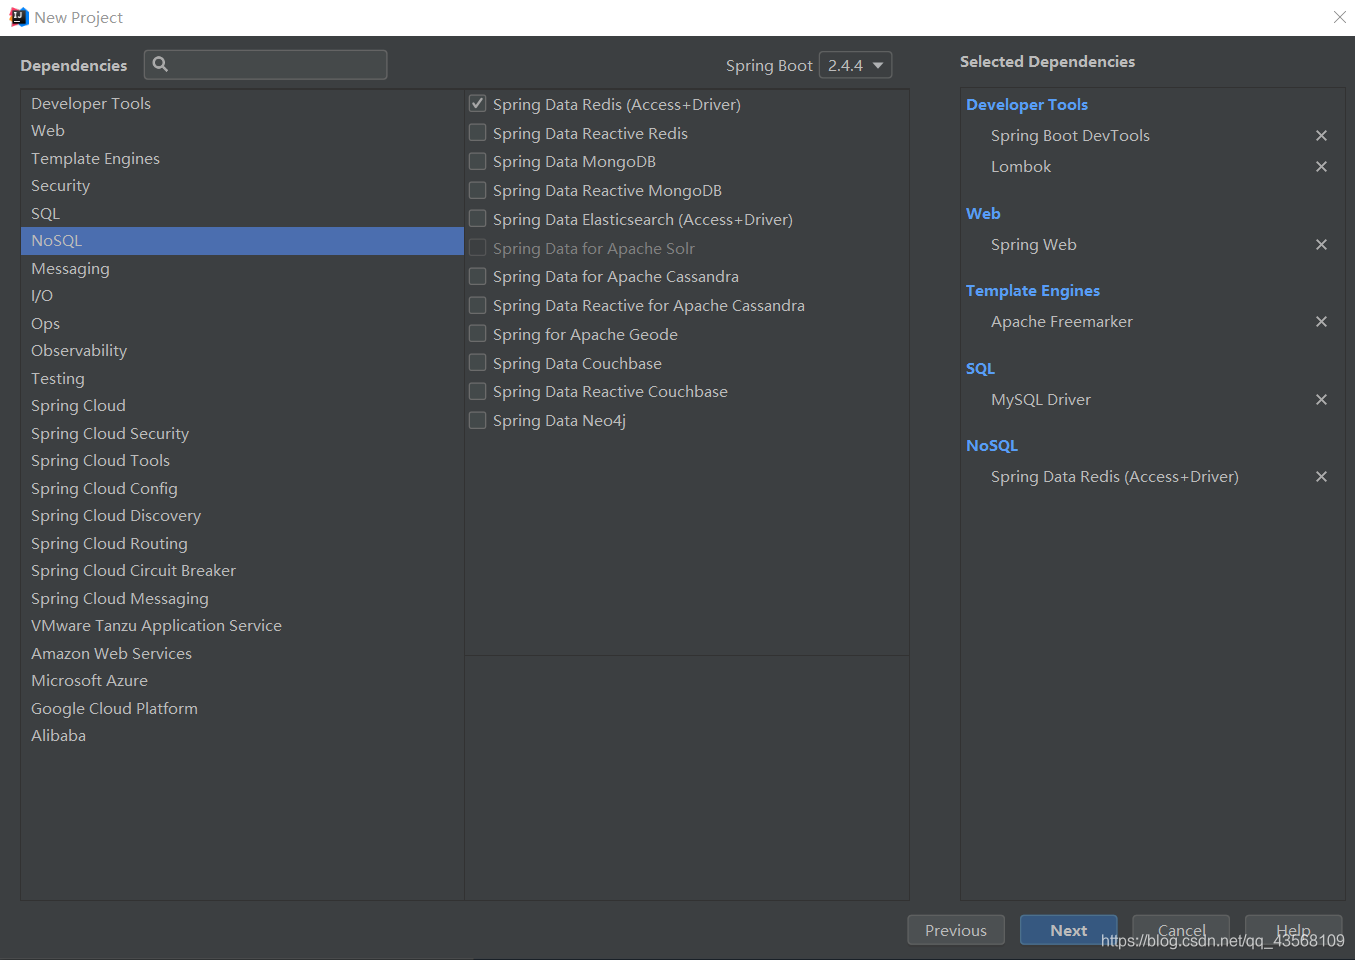Open the Web category
This screenshot has width=1355, height=960.
[242, 131]
